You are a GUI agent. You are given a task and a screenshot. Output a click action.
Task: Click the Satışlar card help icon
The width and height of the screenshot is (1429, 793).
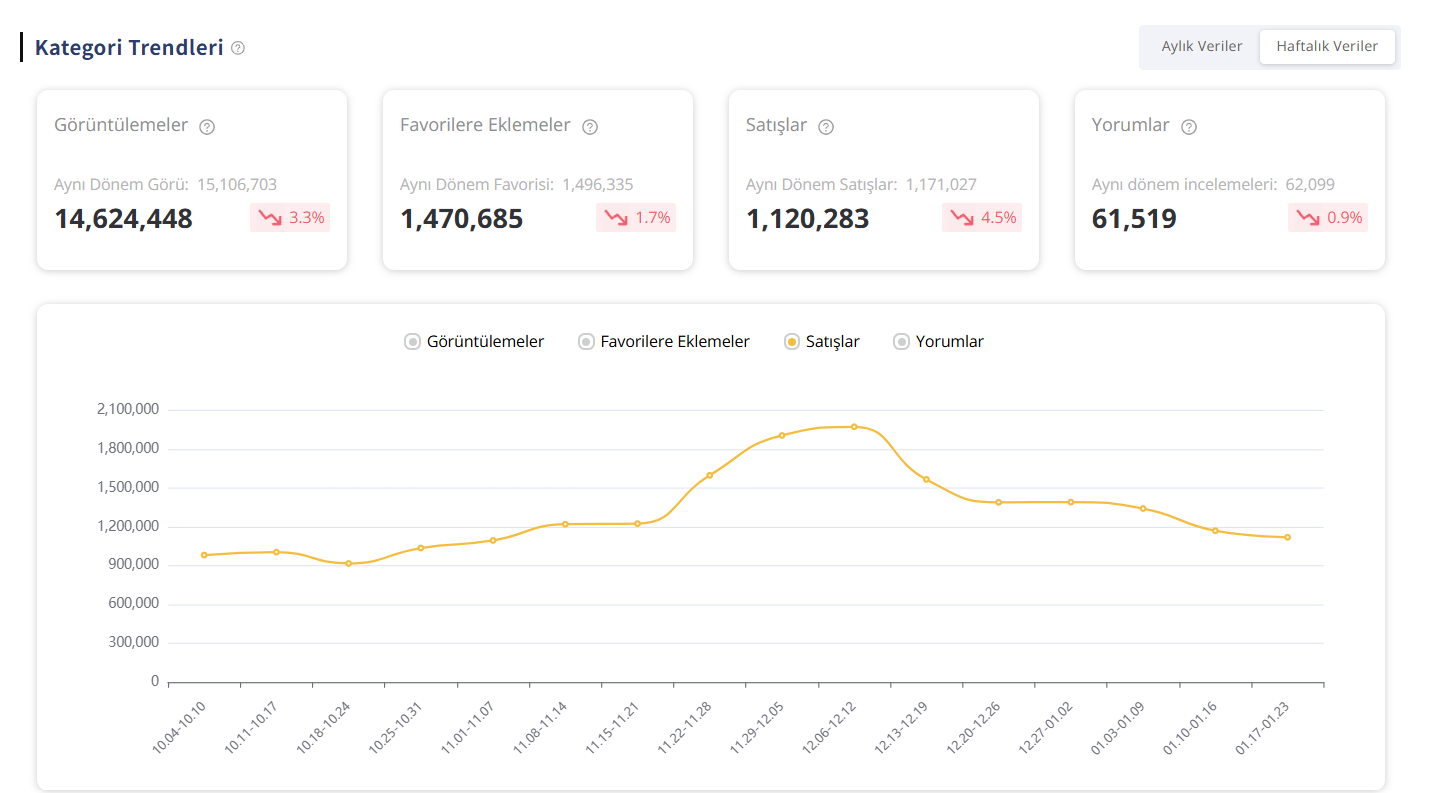tap(826, 127)
